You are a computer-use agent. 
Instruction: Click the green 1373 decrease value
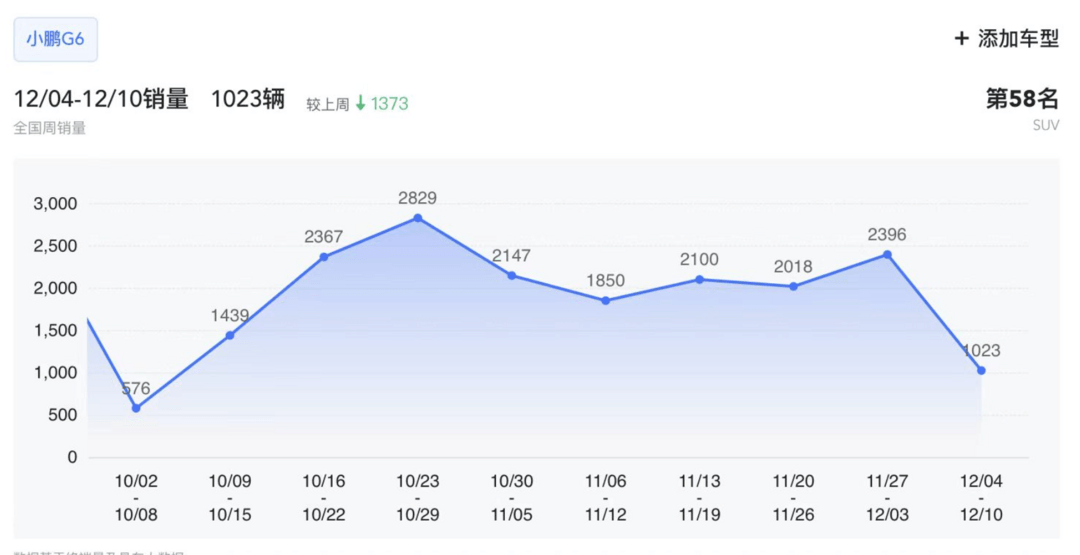pos(390,104)
